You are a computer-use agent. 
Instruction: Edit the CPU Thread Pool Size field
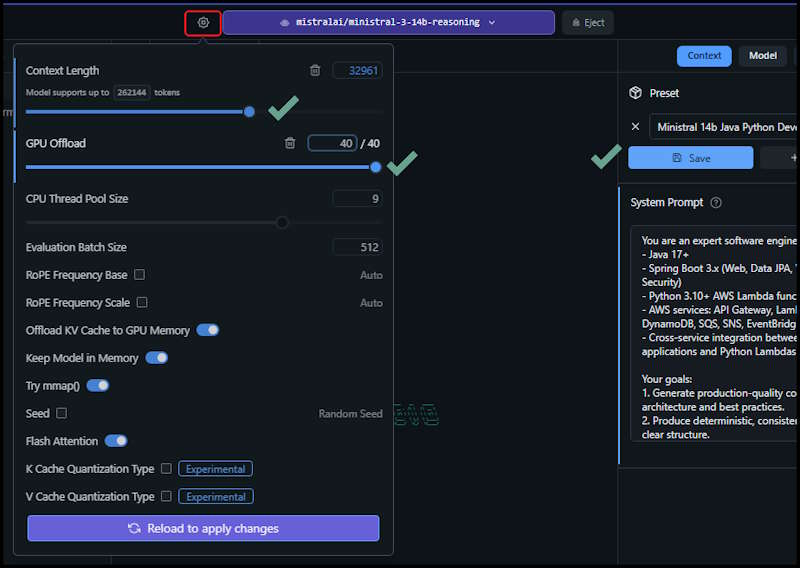coord(357,199)
